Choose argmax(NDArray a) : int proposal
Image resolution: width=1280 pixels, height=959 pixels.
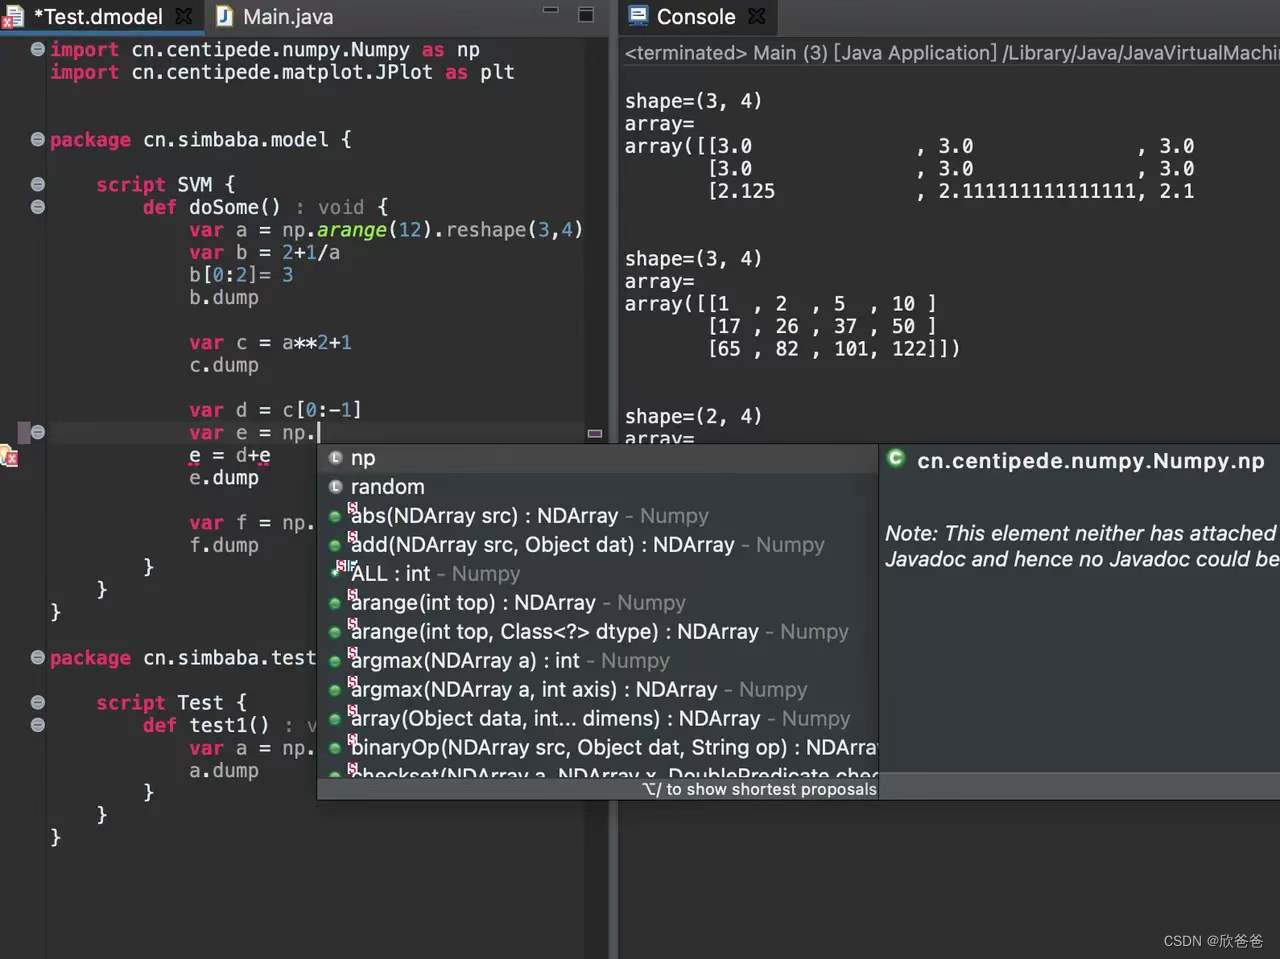click(598, 661)
